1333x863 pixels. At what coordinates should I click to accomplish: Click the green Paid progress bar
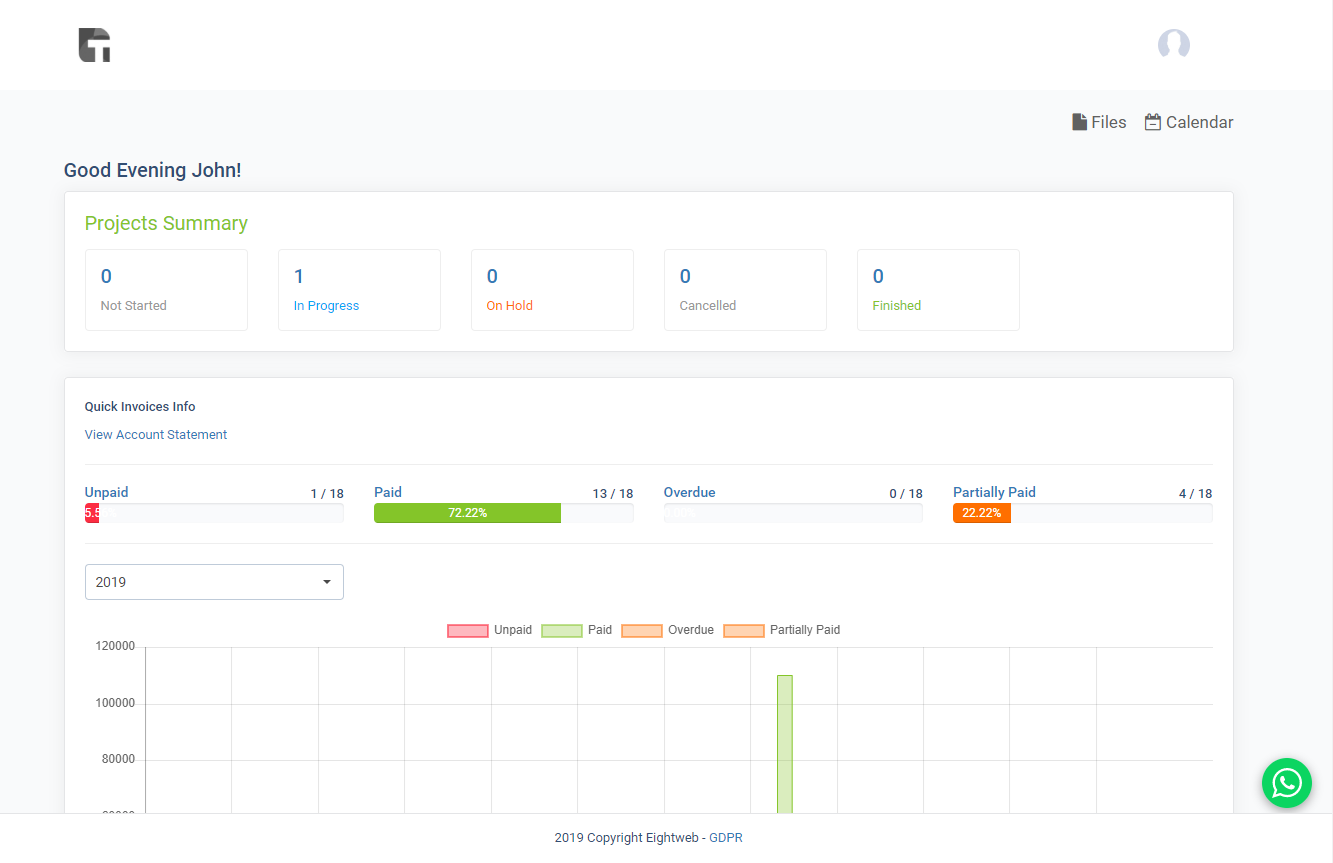[467, 513]
